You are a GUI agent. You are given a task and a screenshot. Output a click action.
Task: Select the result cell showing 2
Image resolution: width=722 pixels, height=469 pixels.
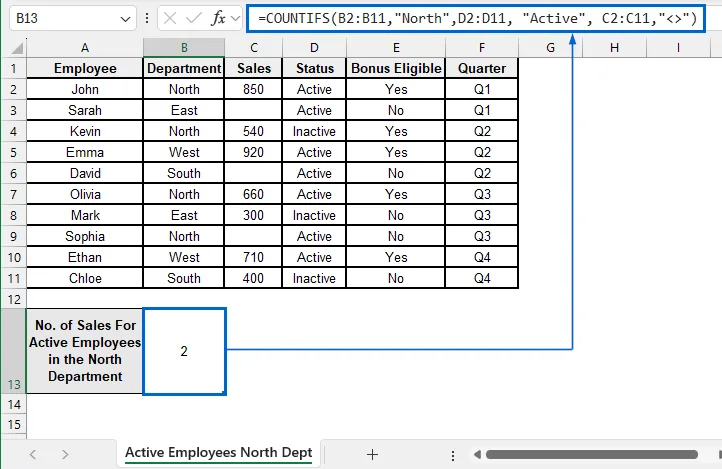tap(184, 351)
